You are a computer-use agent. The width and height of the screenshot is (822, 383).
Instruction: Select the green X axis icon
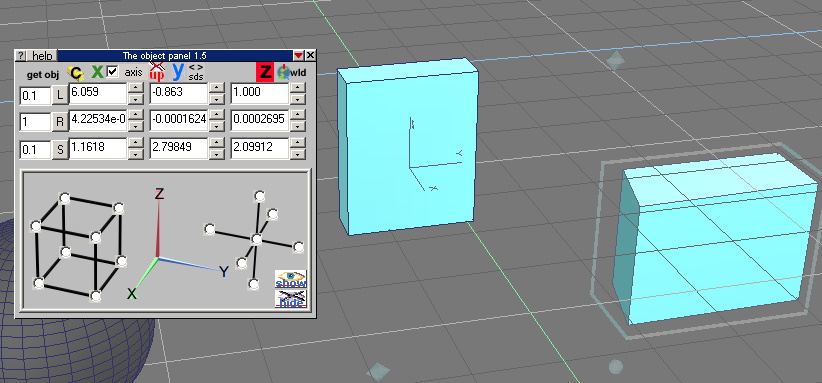98,72
